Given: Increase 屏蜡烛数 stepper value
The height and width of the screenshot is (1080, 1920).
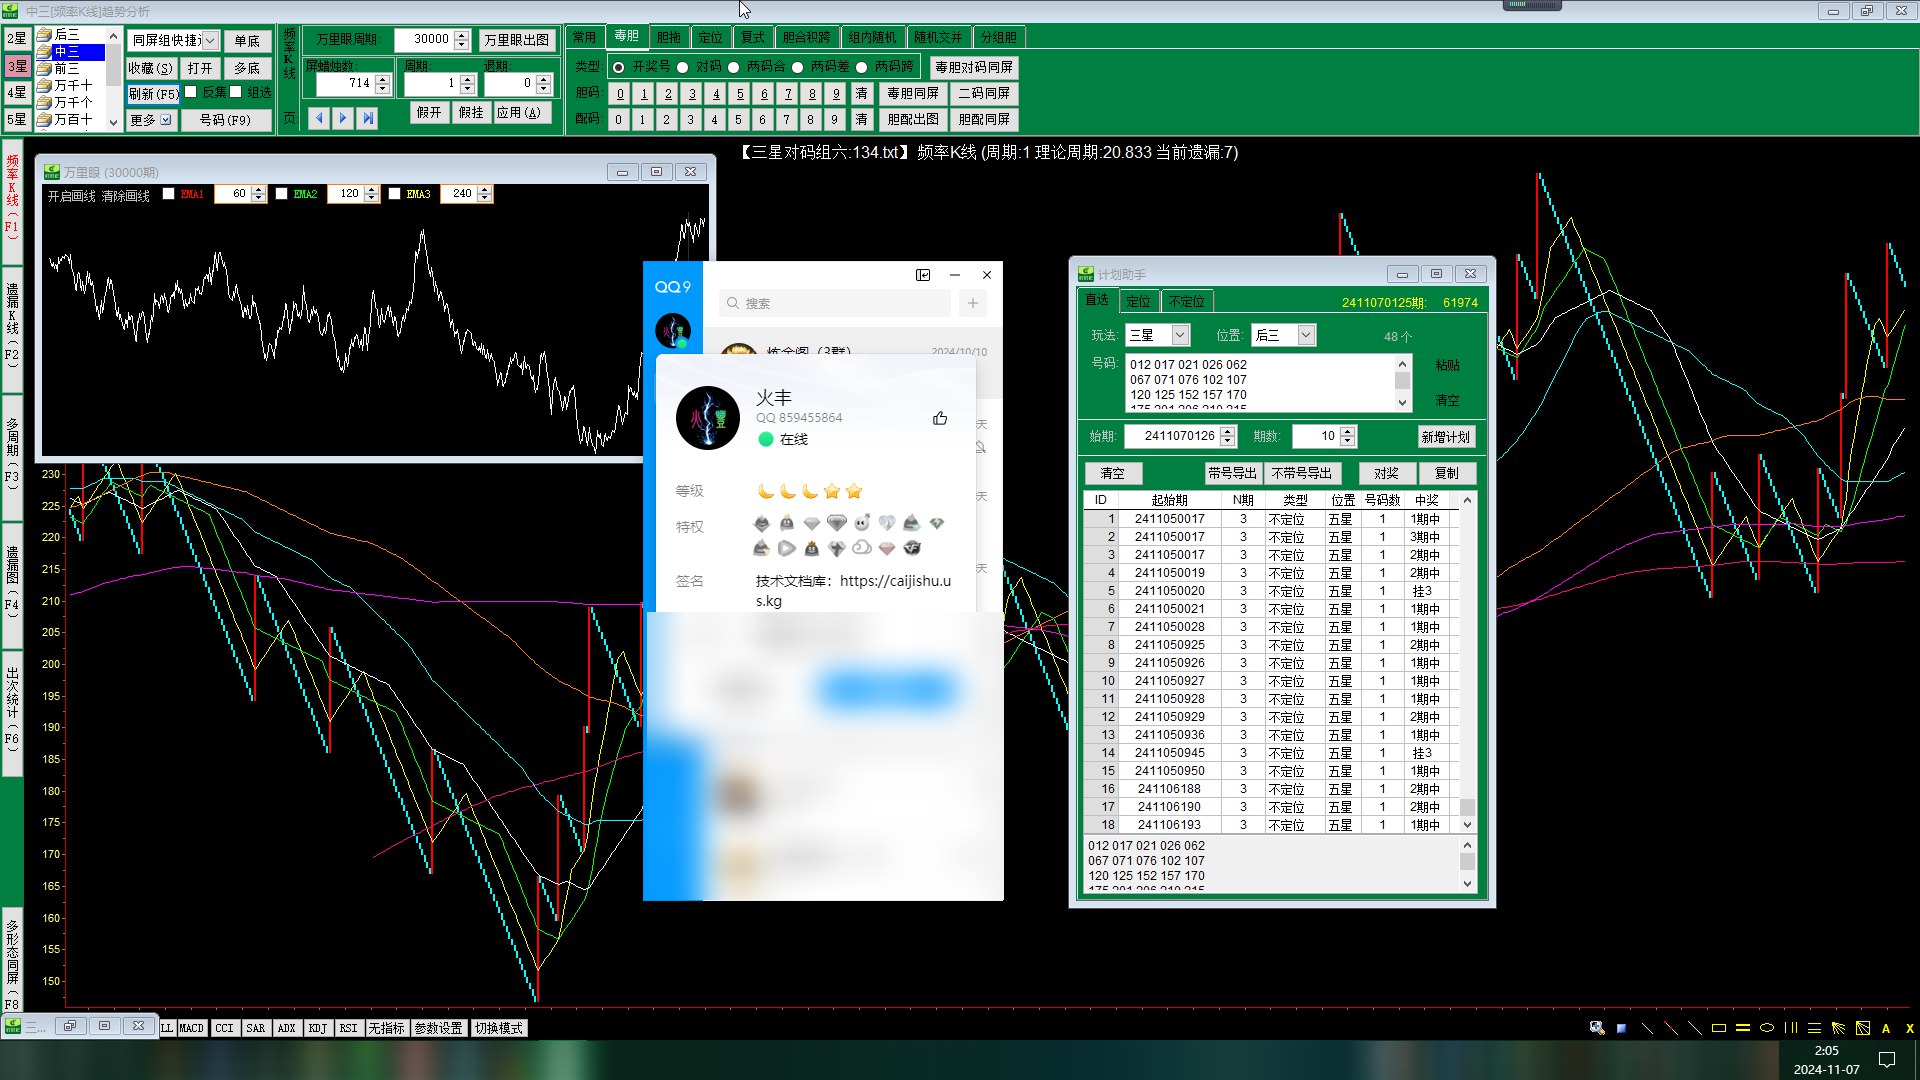Looking at the screenshot, I should (x=382, y=79).
